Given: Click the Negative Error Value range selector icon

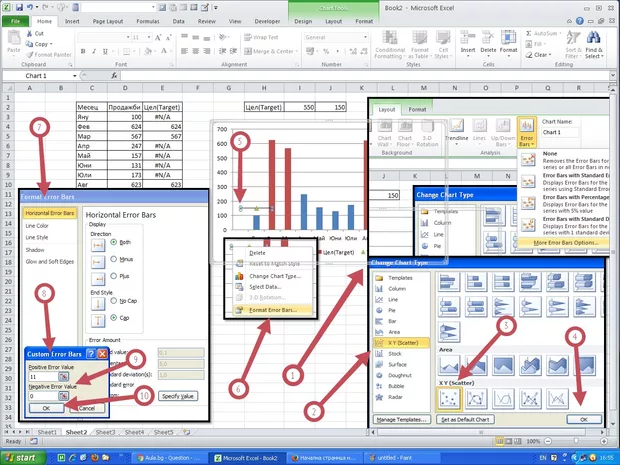Looking at the screenshot, I should 63,396.
